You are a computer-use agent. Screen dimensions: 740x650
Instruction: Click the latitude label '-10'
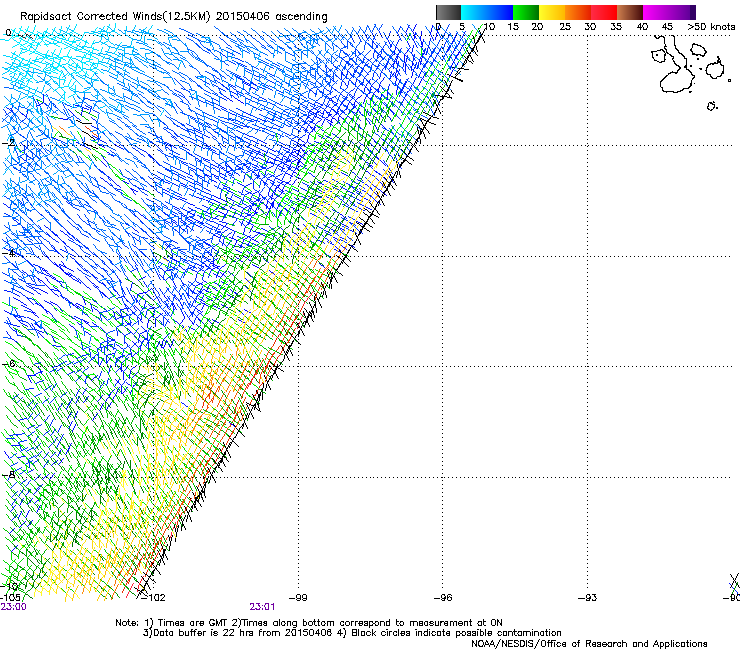click(x=9, y=586)
